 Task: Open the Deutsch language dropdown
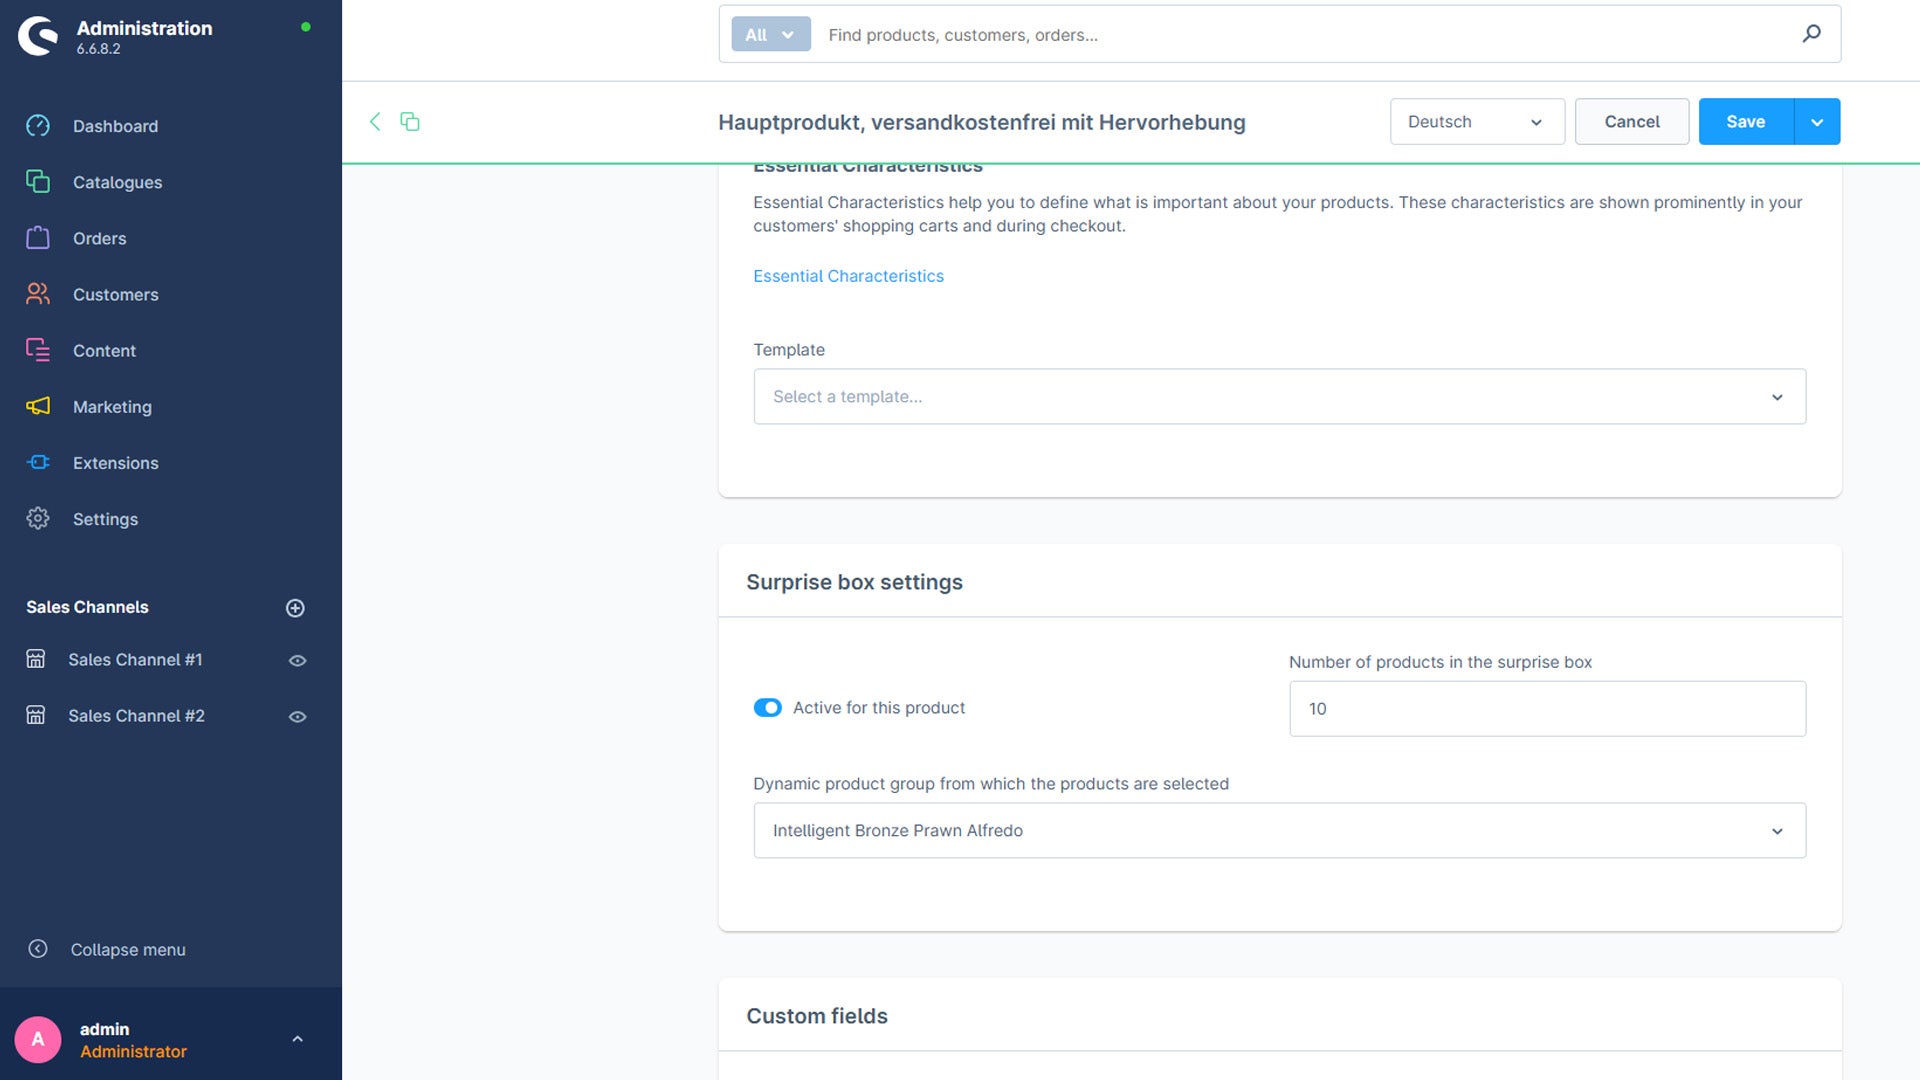point(1477,122)
